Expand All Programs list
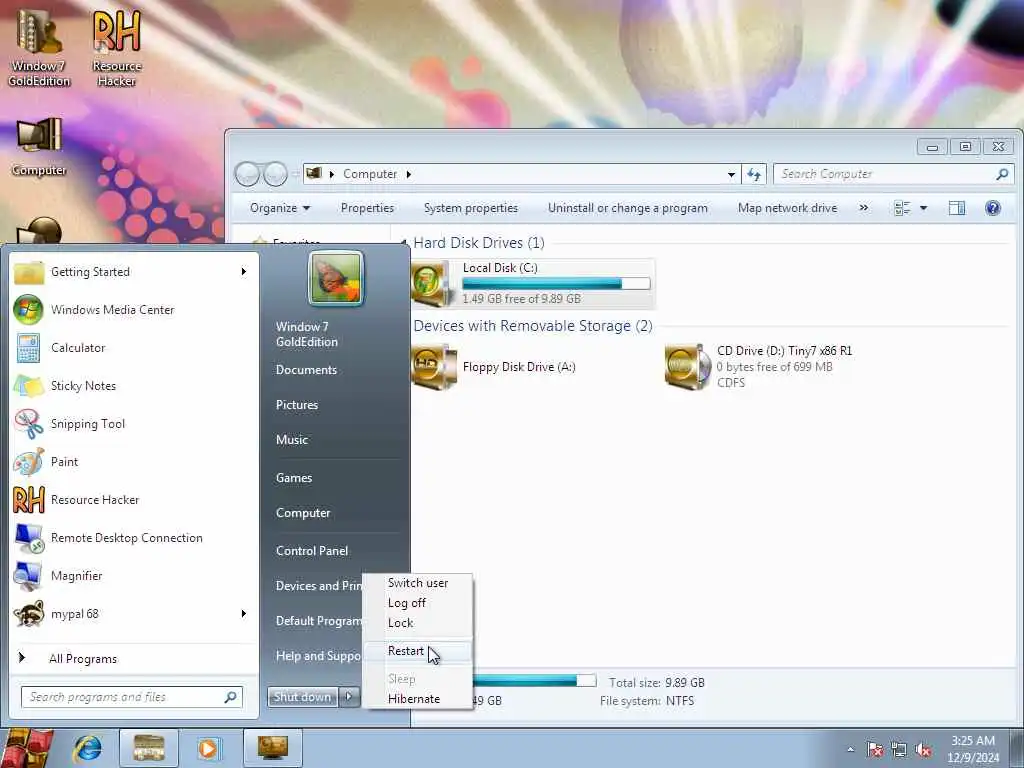The image size is (1024, 768). click(x=83, y=658)
